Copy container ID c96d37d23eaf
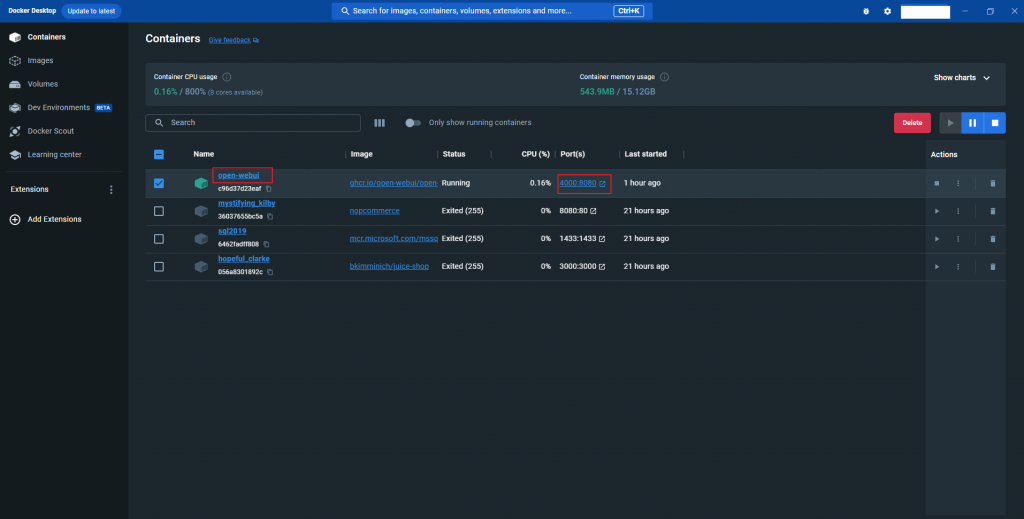The image size is (1024, 519). click(x=268, y=189)
